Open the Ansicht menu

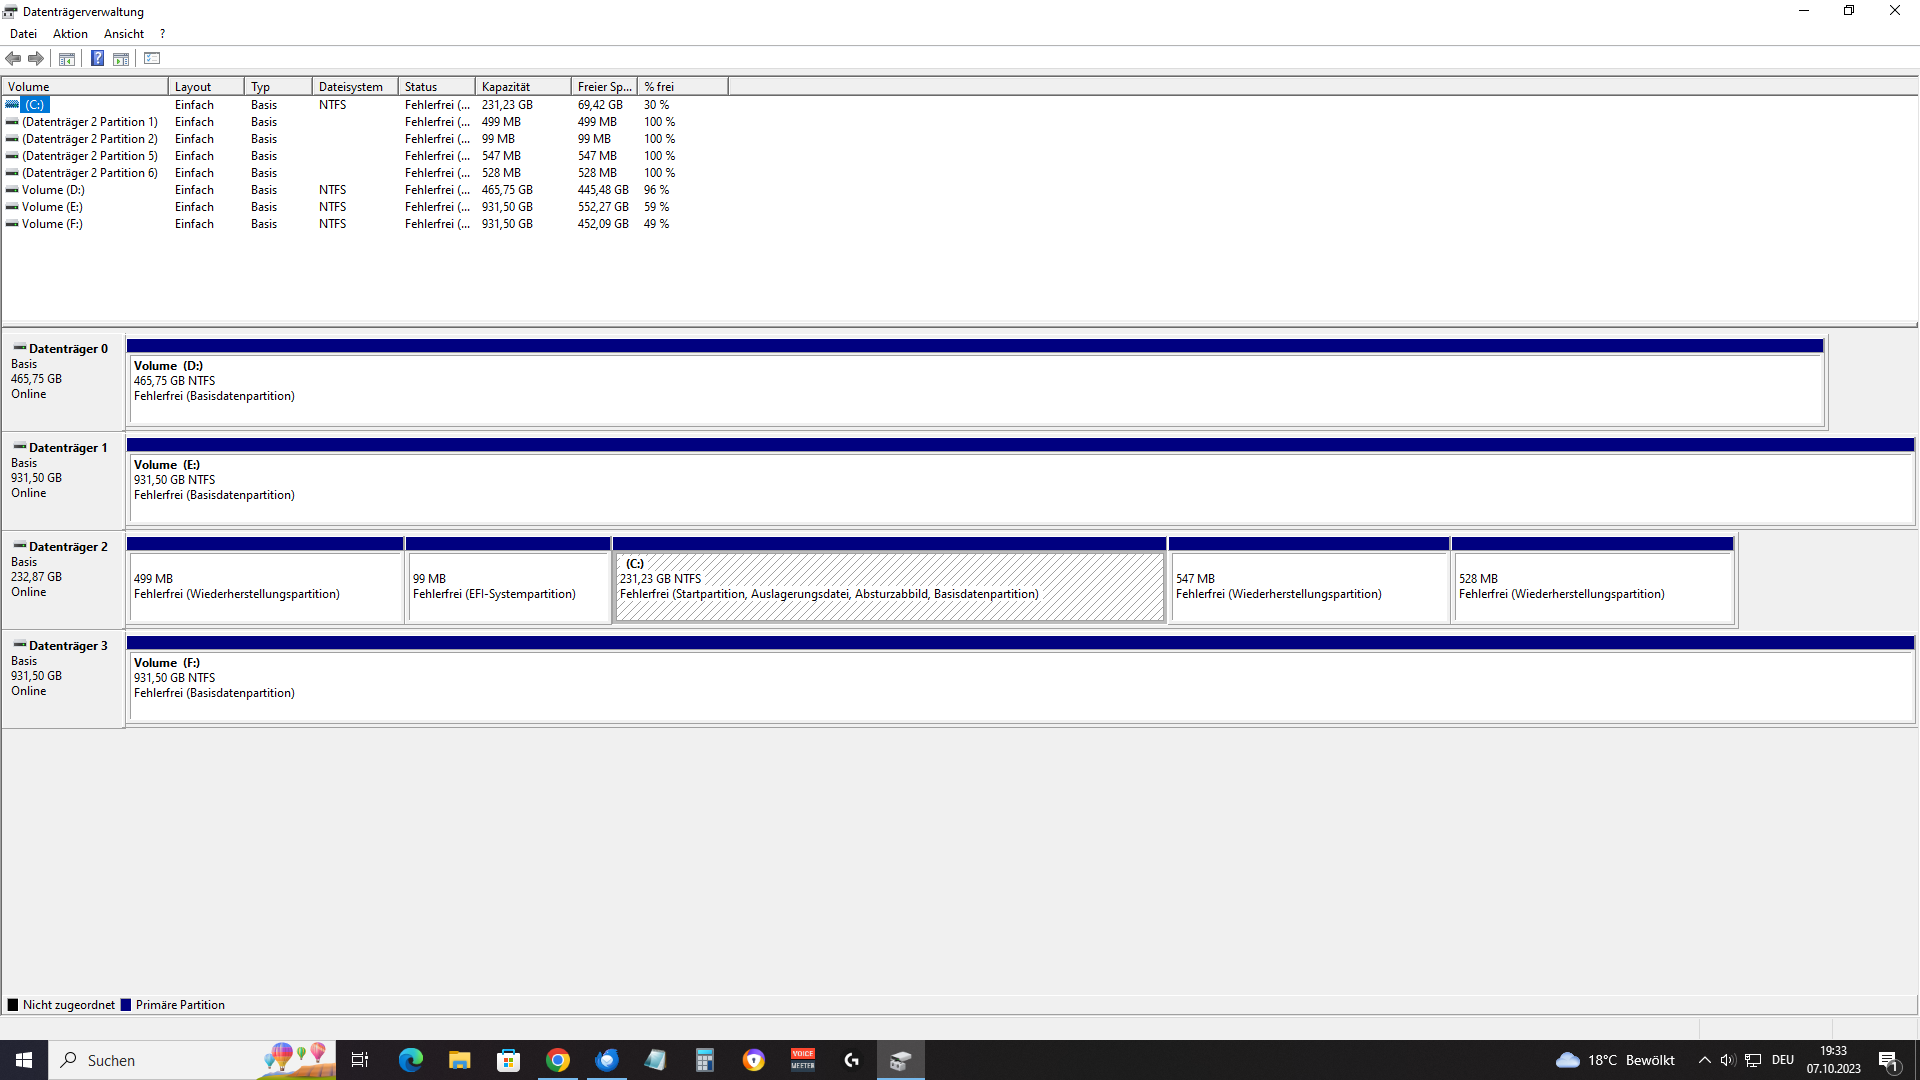124,34
